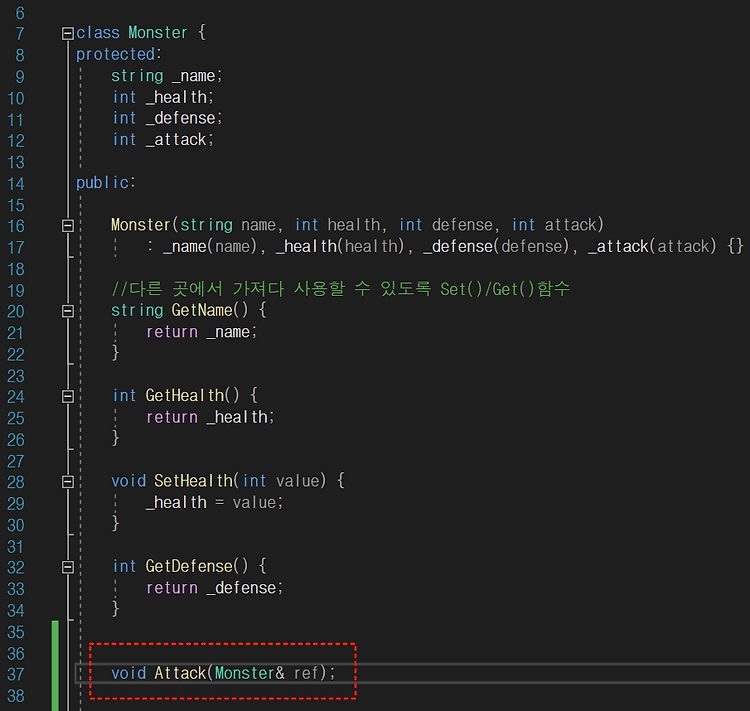Click the GetHealth function name
This screenshot has height=711, width=750.
[x=185, y=396]
